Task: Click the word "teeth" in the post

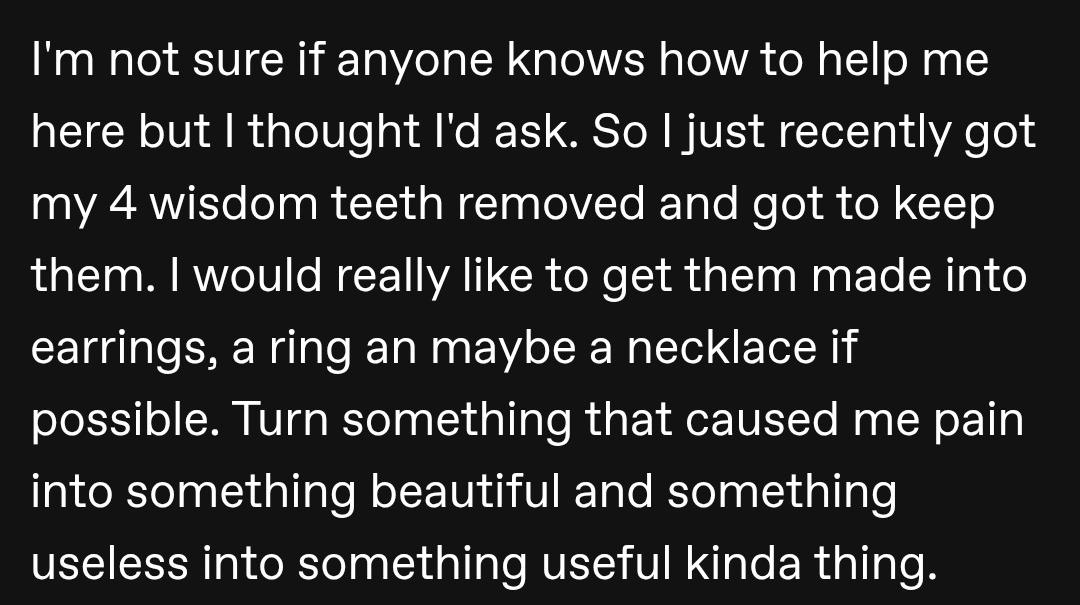Action: [x=386, y=203]
